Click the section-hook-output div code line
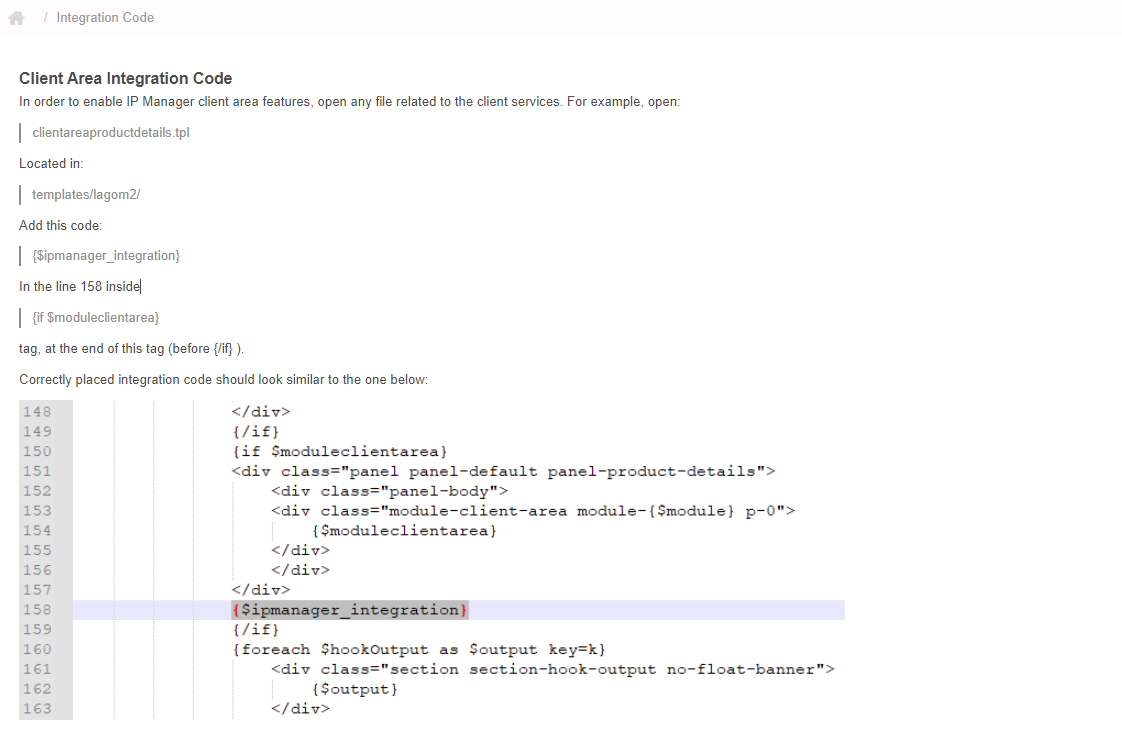The height and width of the screenshot is (732, 1122). click(553, 669)
